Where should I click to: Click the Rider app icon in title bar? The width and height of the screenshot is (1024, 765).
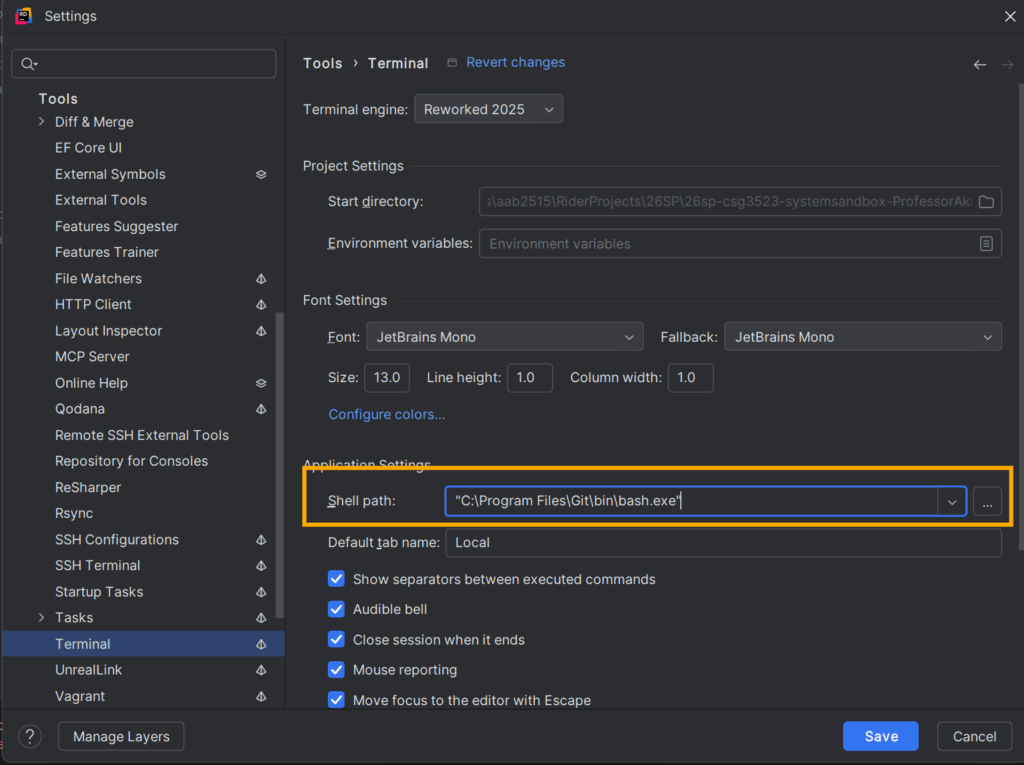24,16
